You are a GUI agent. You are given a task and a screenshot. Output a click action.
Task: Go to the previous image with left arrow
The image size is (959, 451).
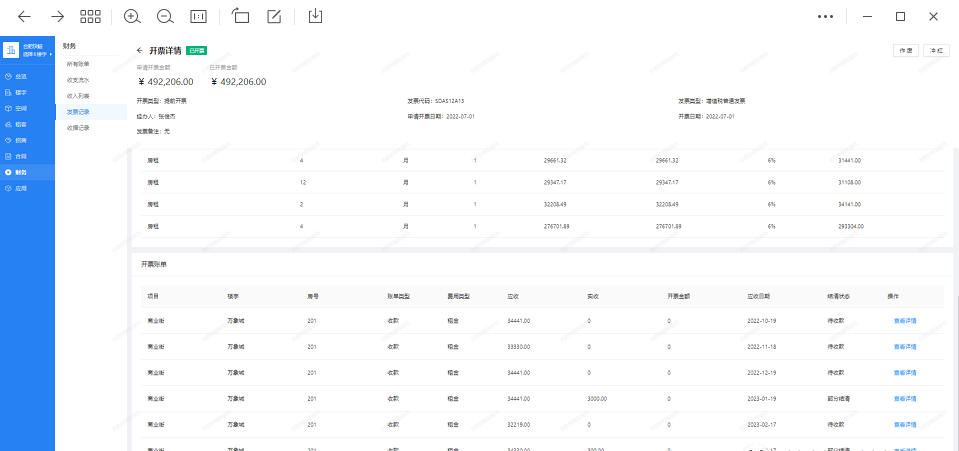24,16
